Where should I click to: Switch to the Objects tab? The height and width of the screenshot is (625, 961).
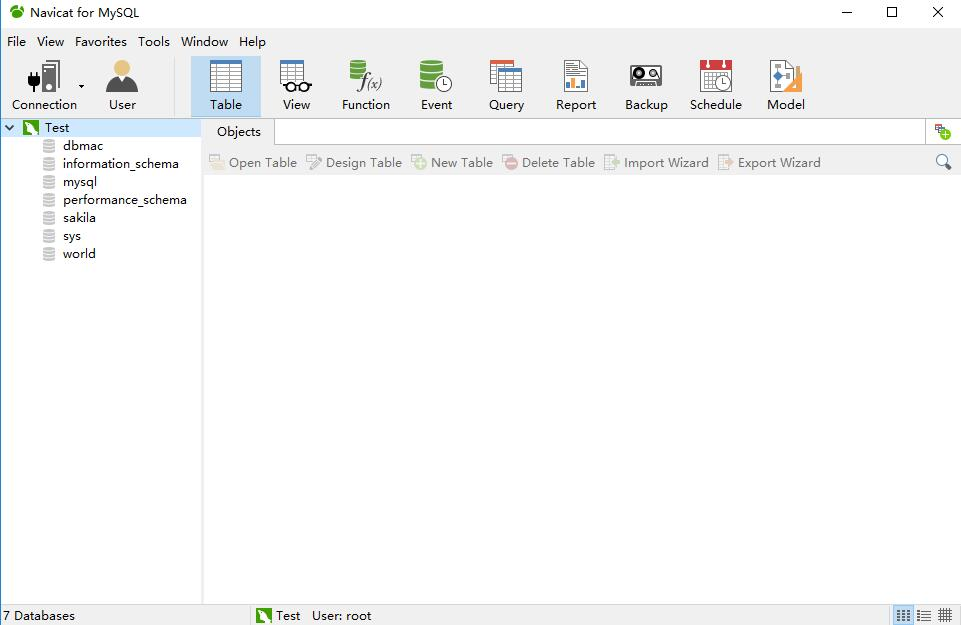pos(238,132)
